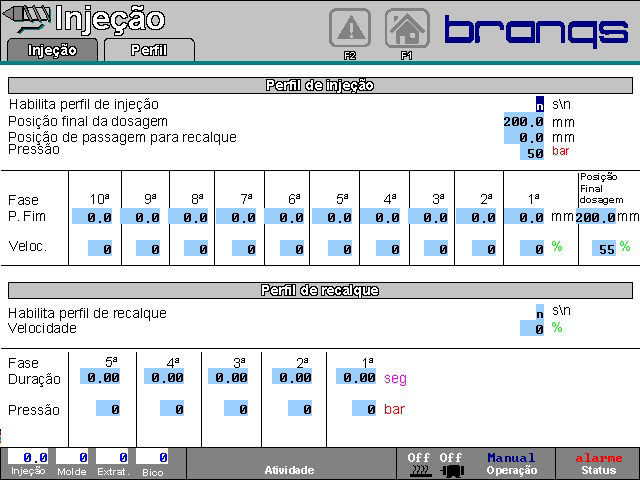640x480 pixels.
Task: Edit Duração field for recalque phase 5ª
Action: click(102, 378)
